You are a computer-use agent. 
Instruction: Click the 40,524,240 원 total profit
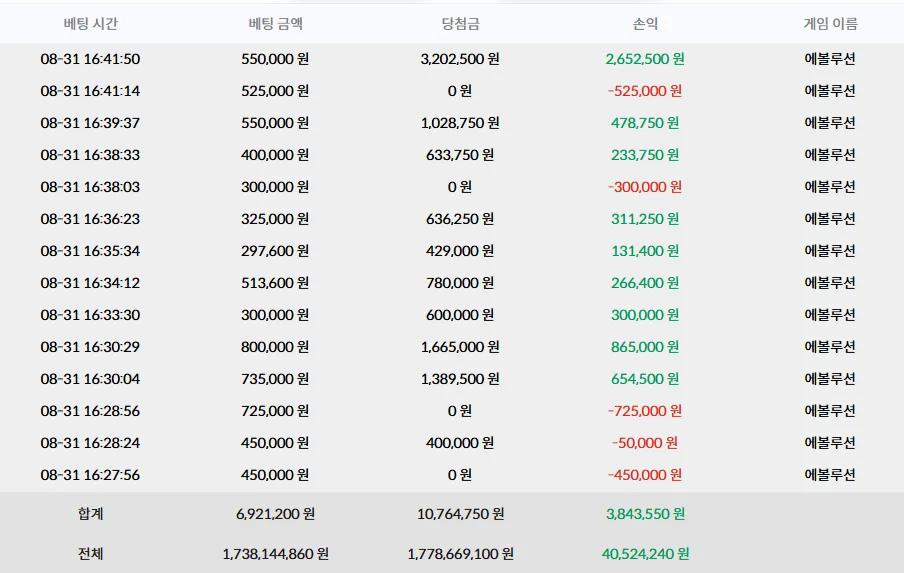pyautogui.click(x=645, y=554)
